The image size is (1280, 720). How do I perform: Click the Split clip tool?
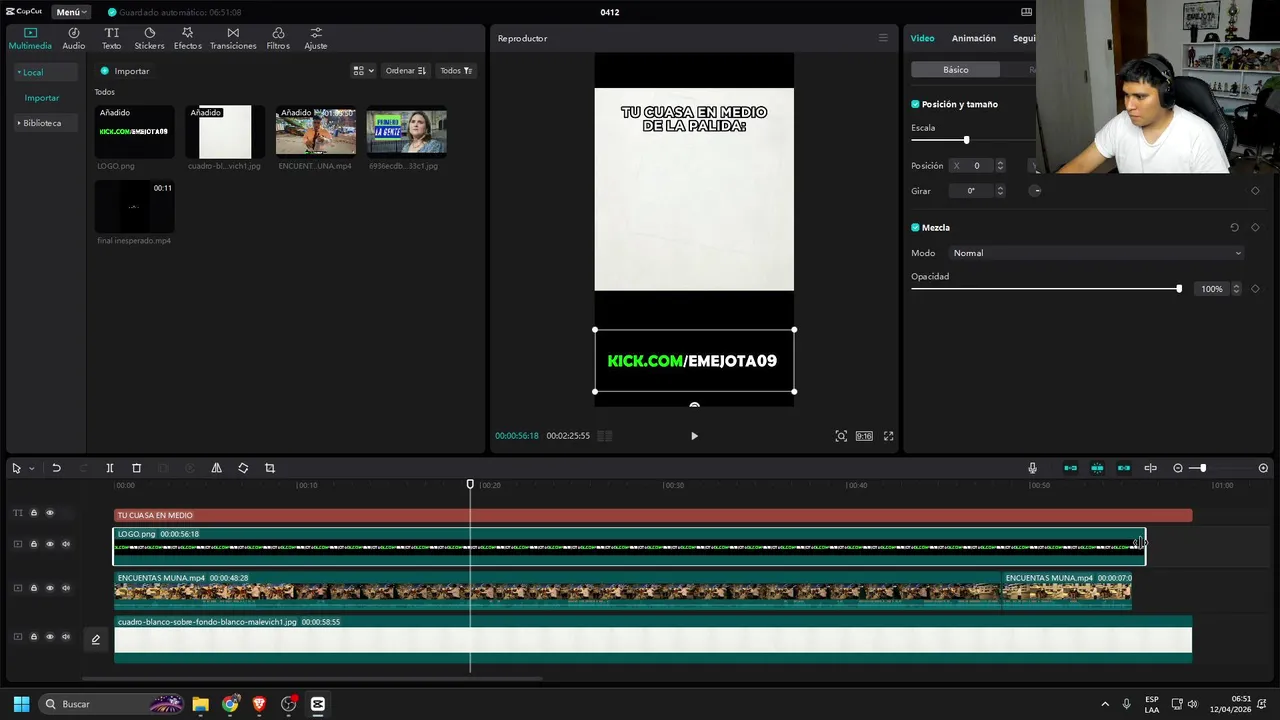(x=110, y=468)
